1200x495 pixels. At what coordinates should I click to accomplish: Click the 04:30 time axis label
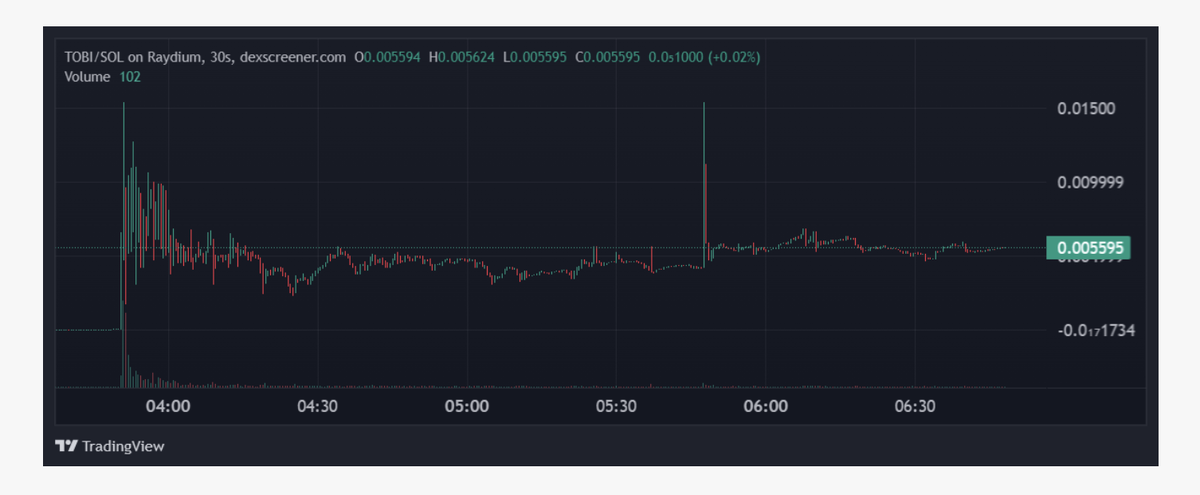coord(317,406)
